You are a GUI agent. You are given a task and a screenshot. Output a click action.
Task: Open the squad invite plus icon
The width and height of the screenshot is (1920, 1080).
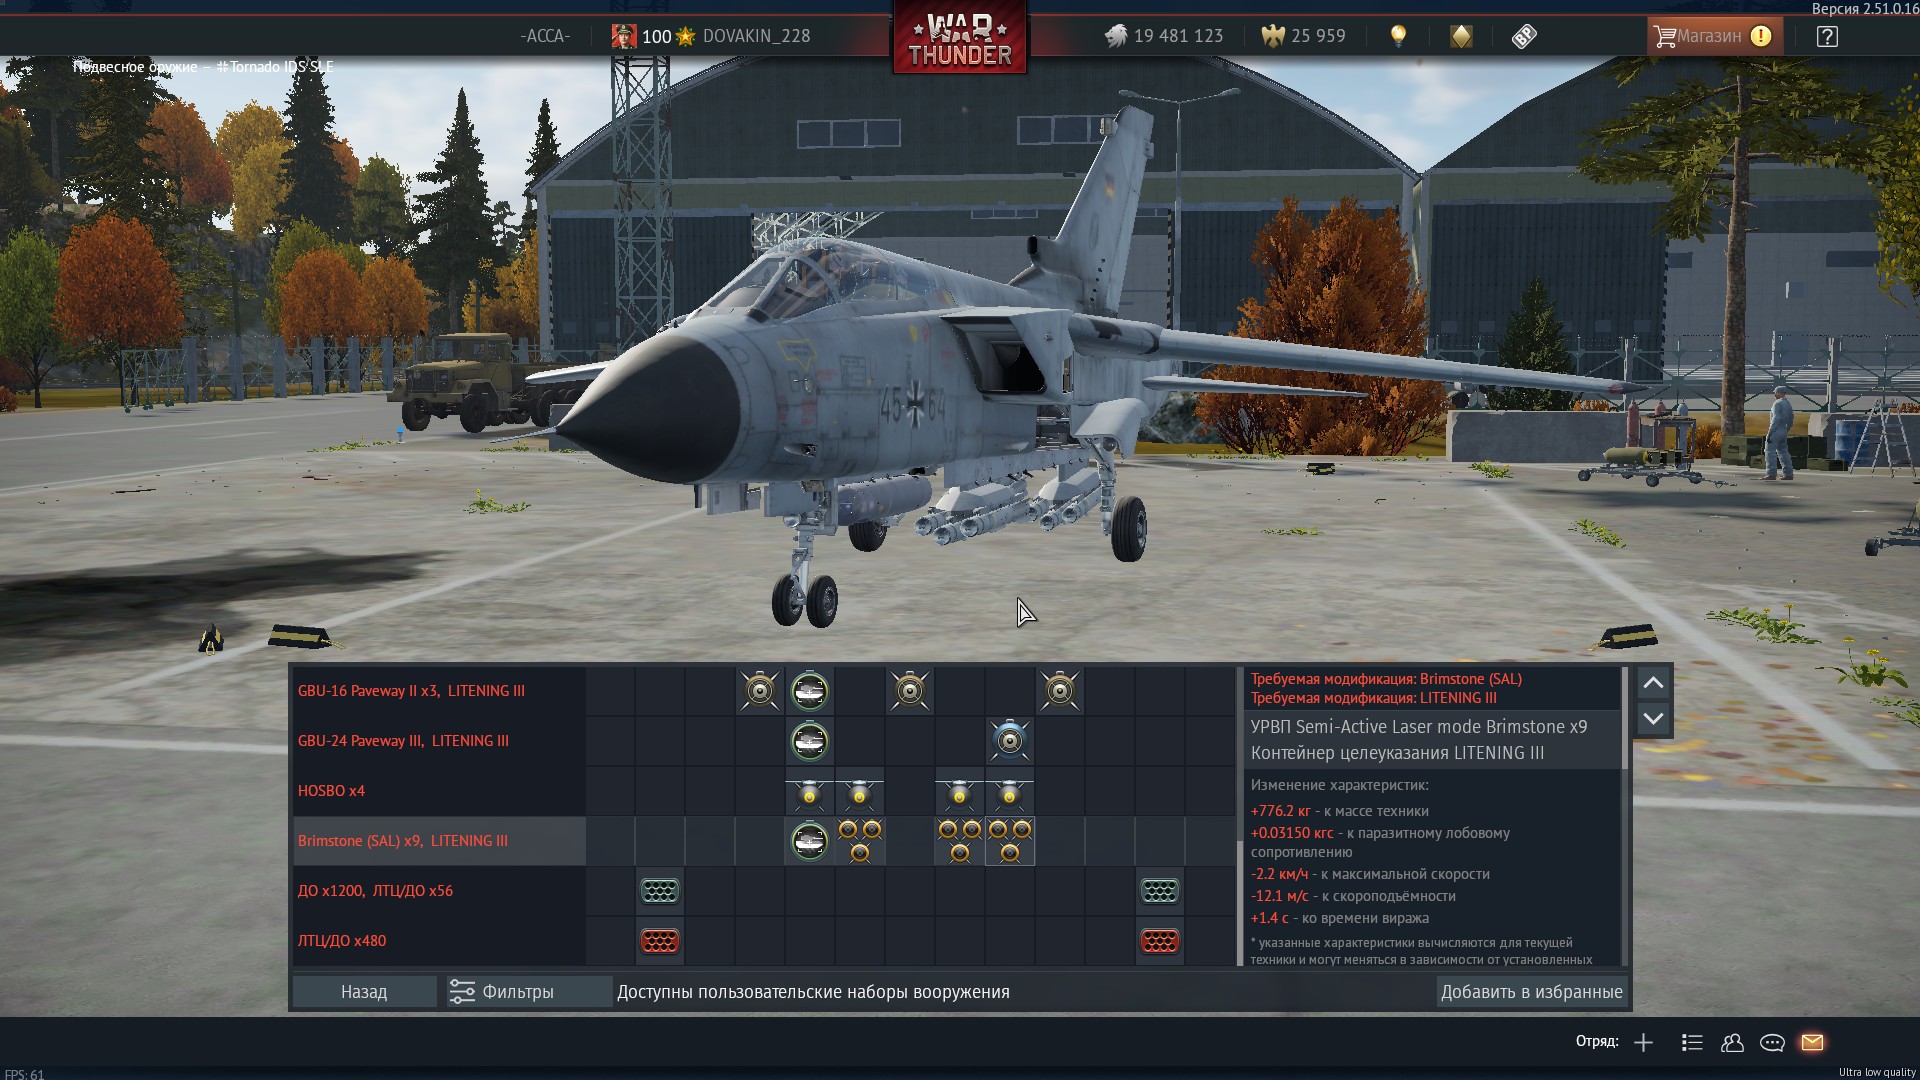(1643, 1042)
